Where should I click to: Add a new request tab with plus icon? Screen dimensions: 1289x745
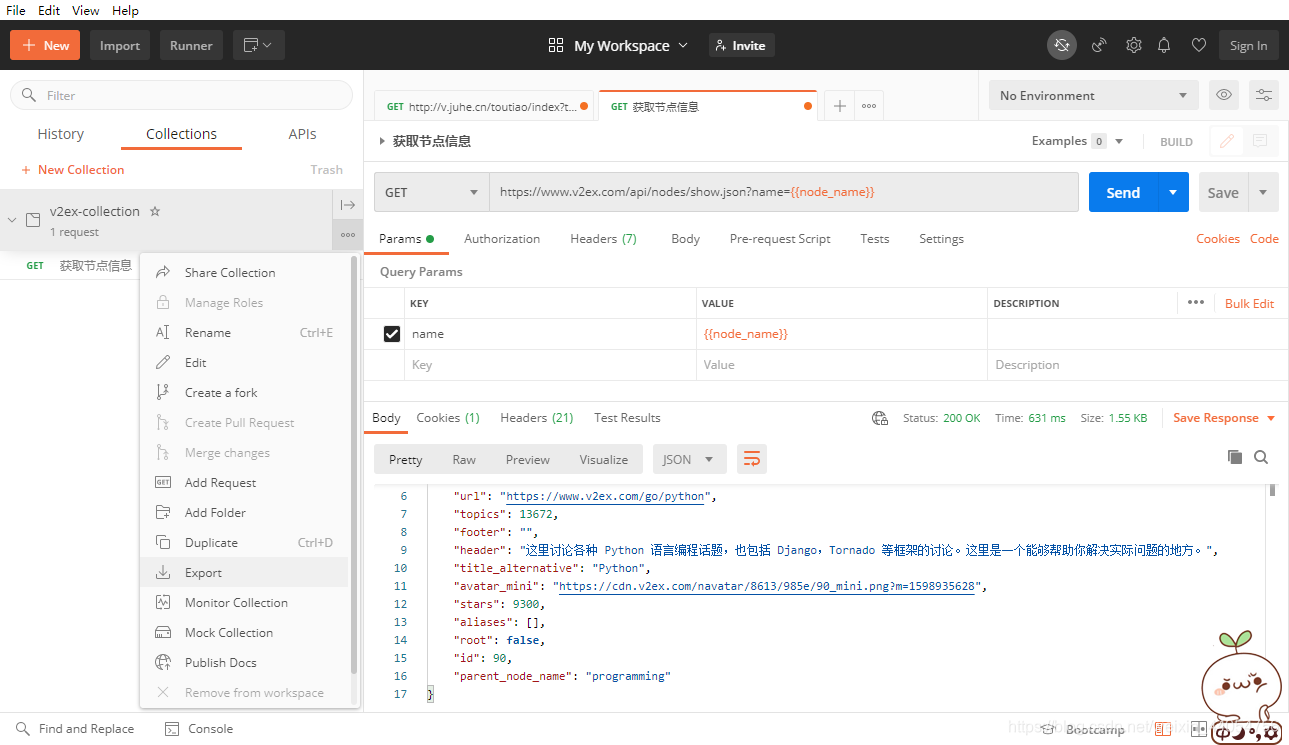click(840, 106)
